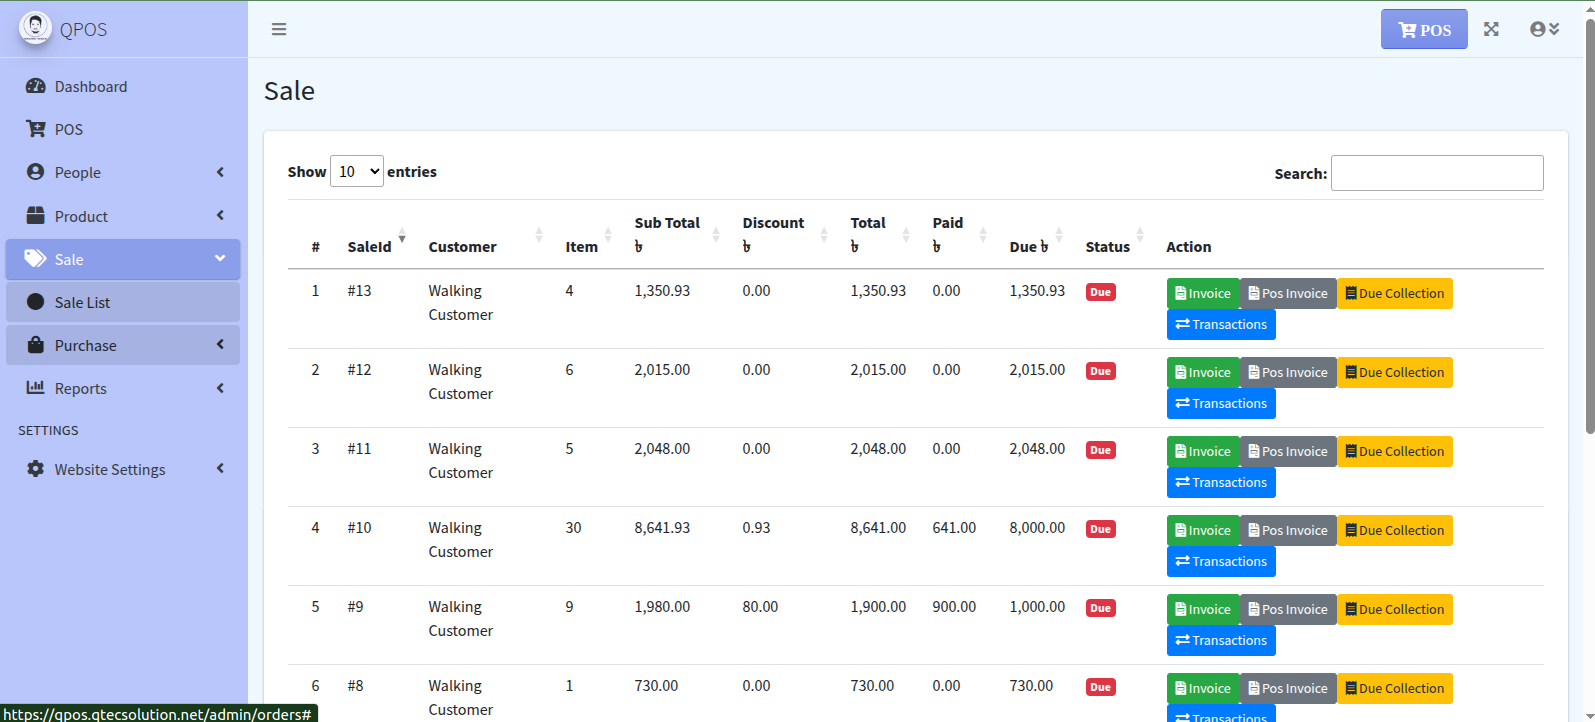
Task: View Transactions for sale #11
Action: click(1221, 483)
